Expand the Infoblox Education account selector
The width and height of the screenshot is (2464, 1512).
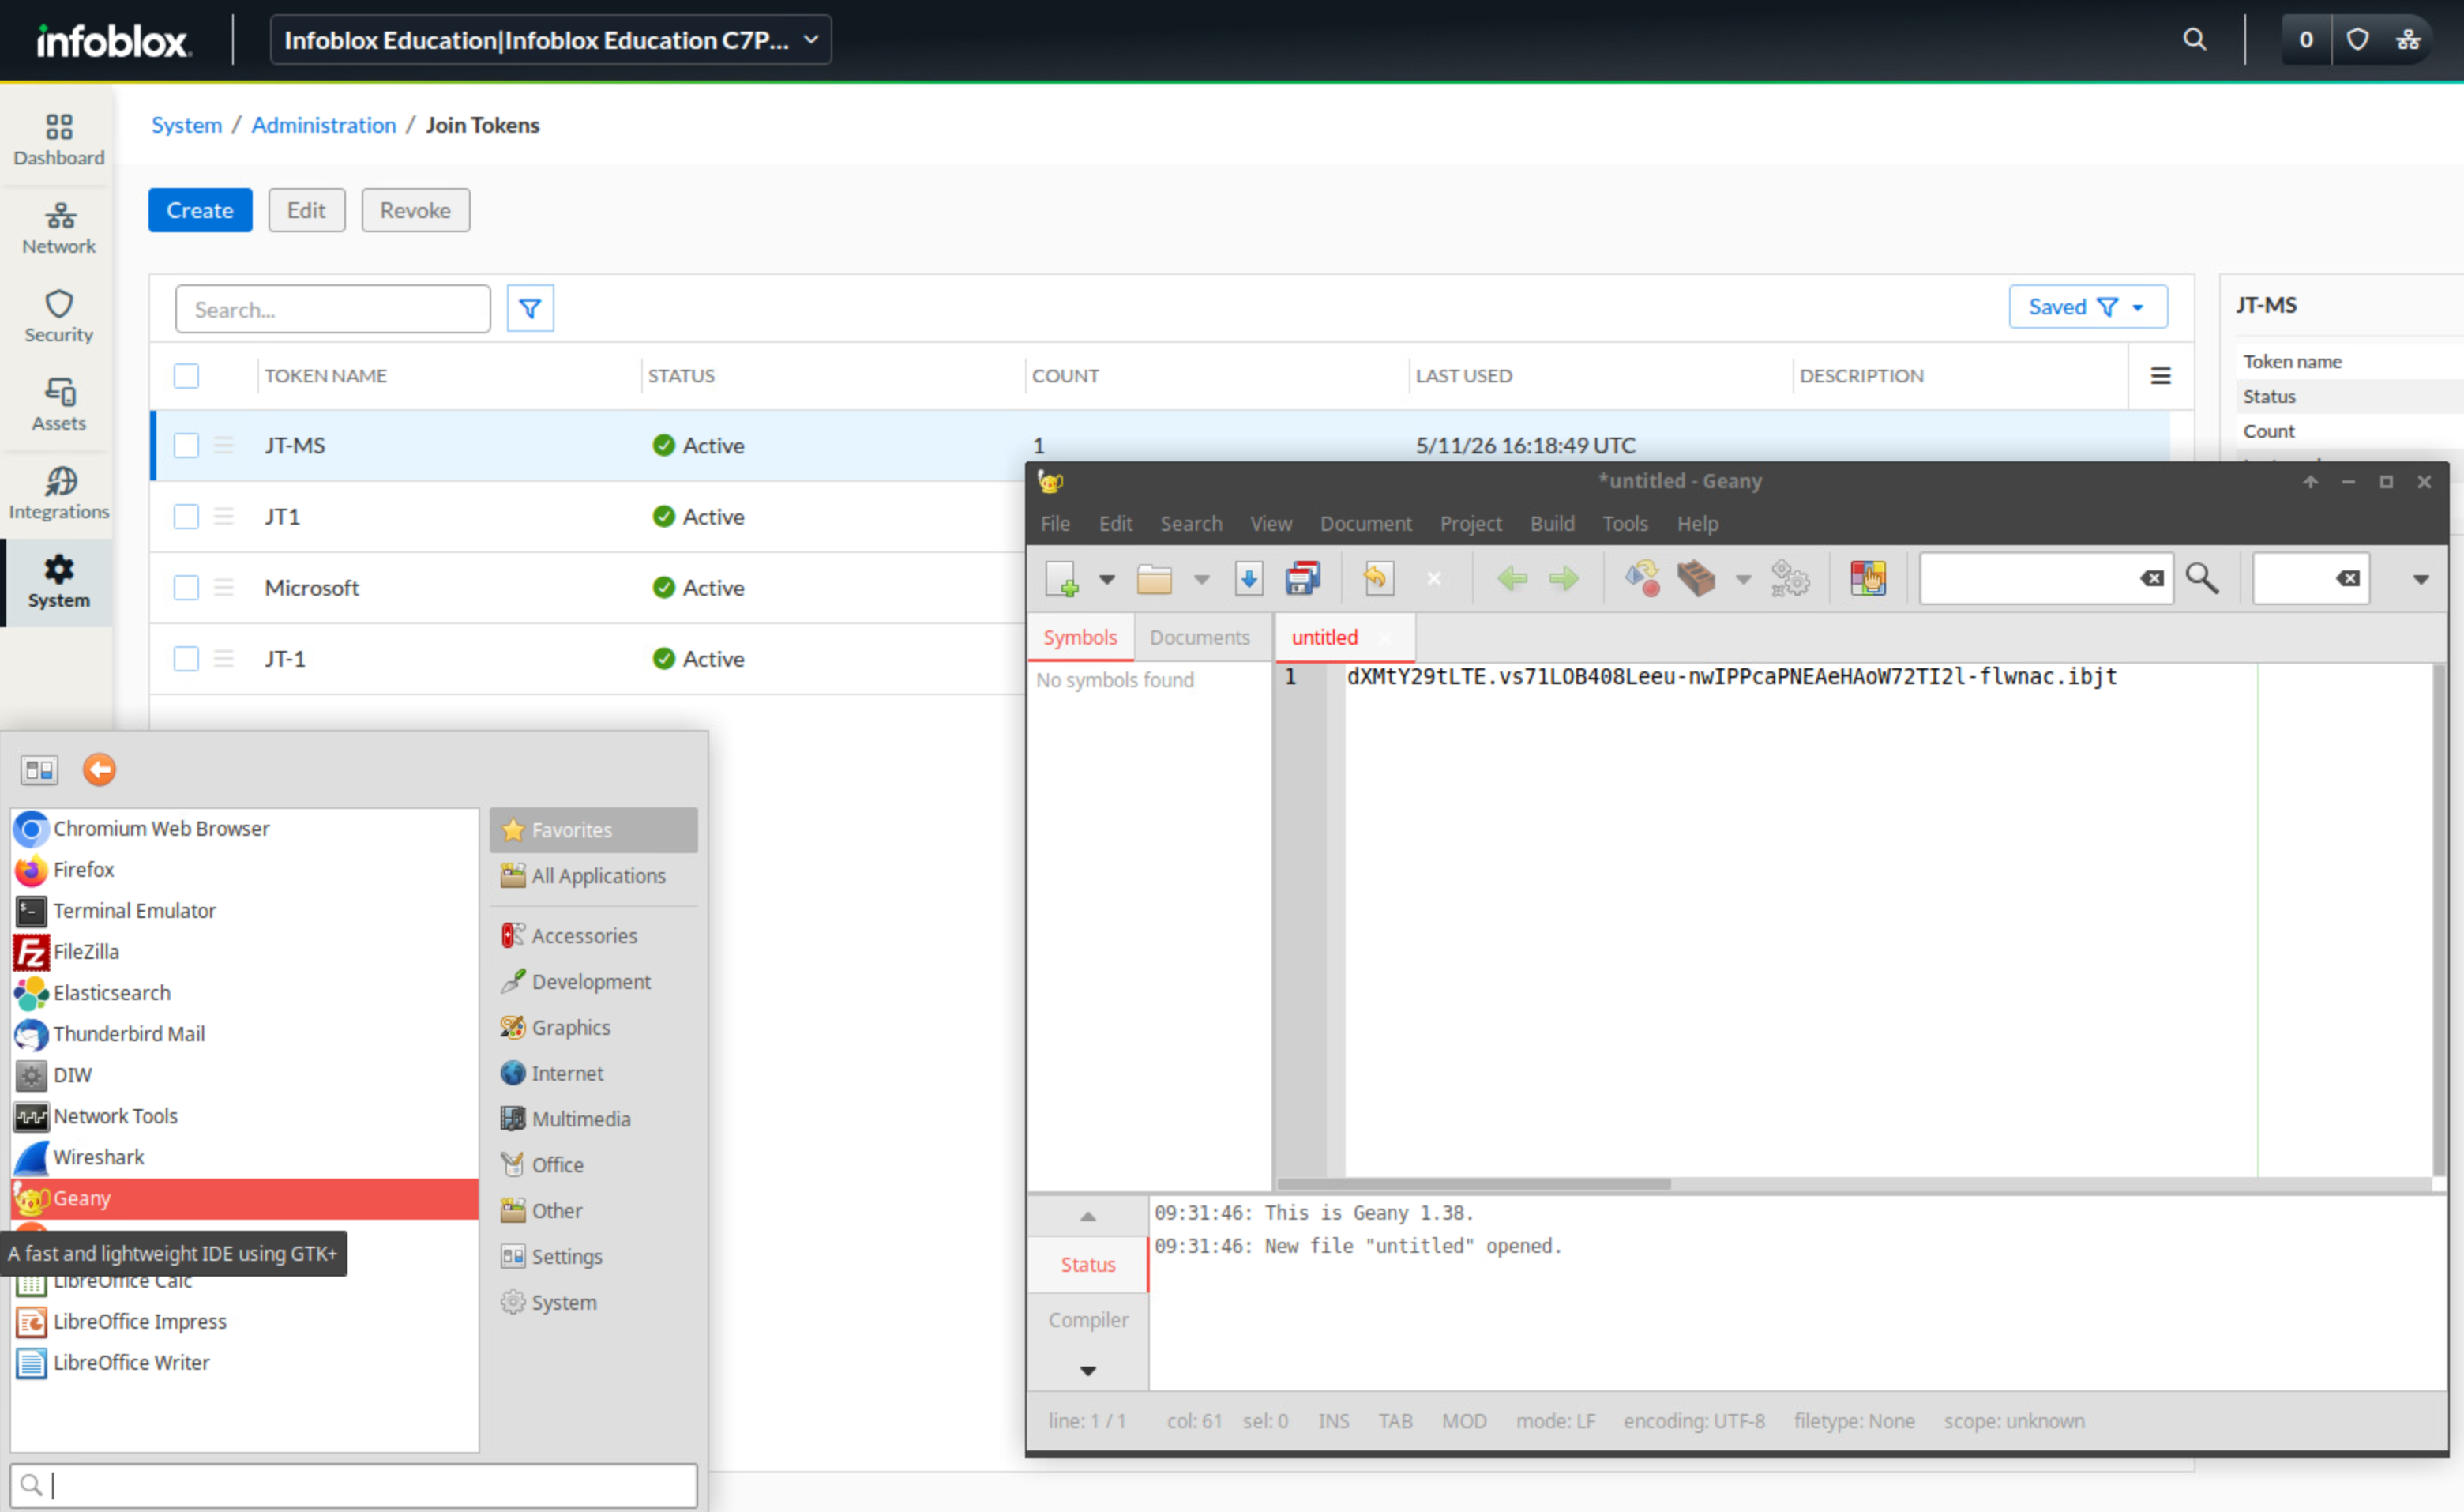tap(550, 40)
